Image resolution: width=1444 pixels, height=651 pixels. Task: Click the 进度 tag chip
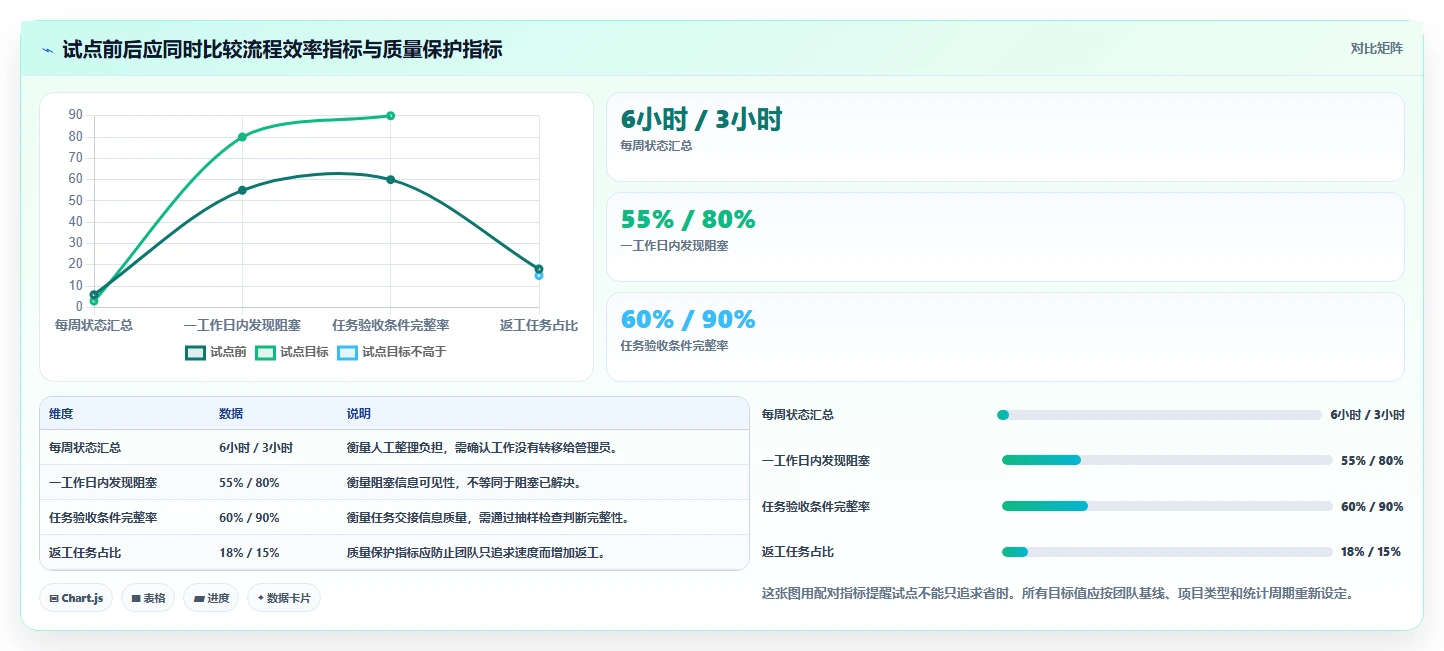coord(212,598)
